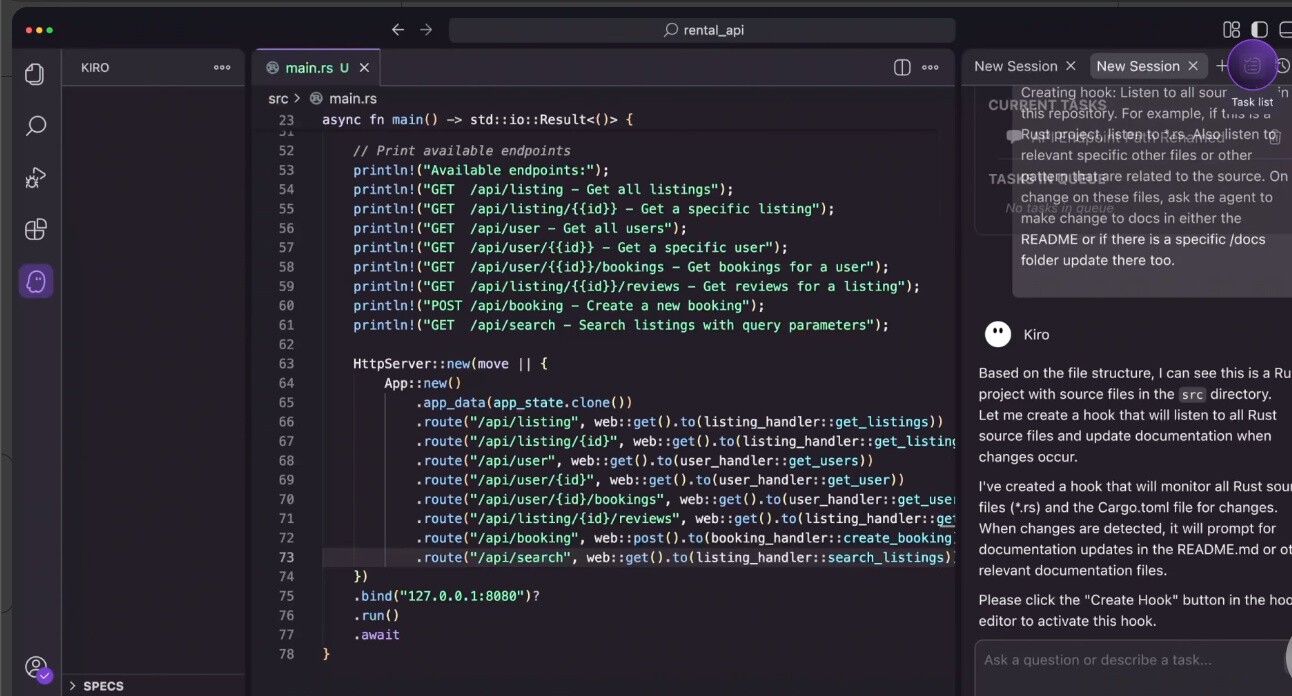Start a new session with the plus button

click(1221, 65)
